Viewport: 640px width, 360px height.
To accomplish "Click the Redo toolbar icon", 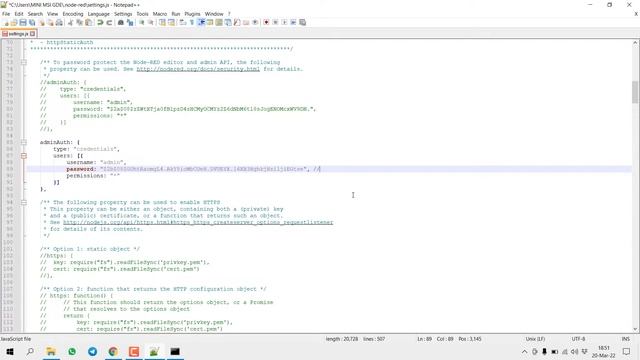I will (109, 22).
